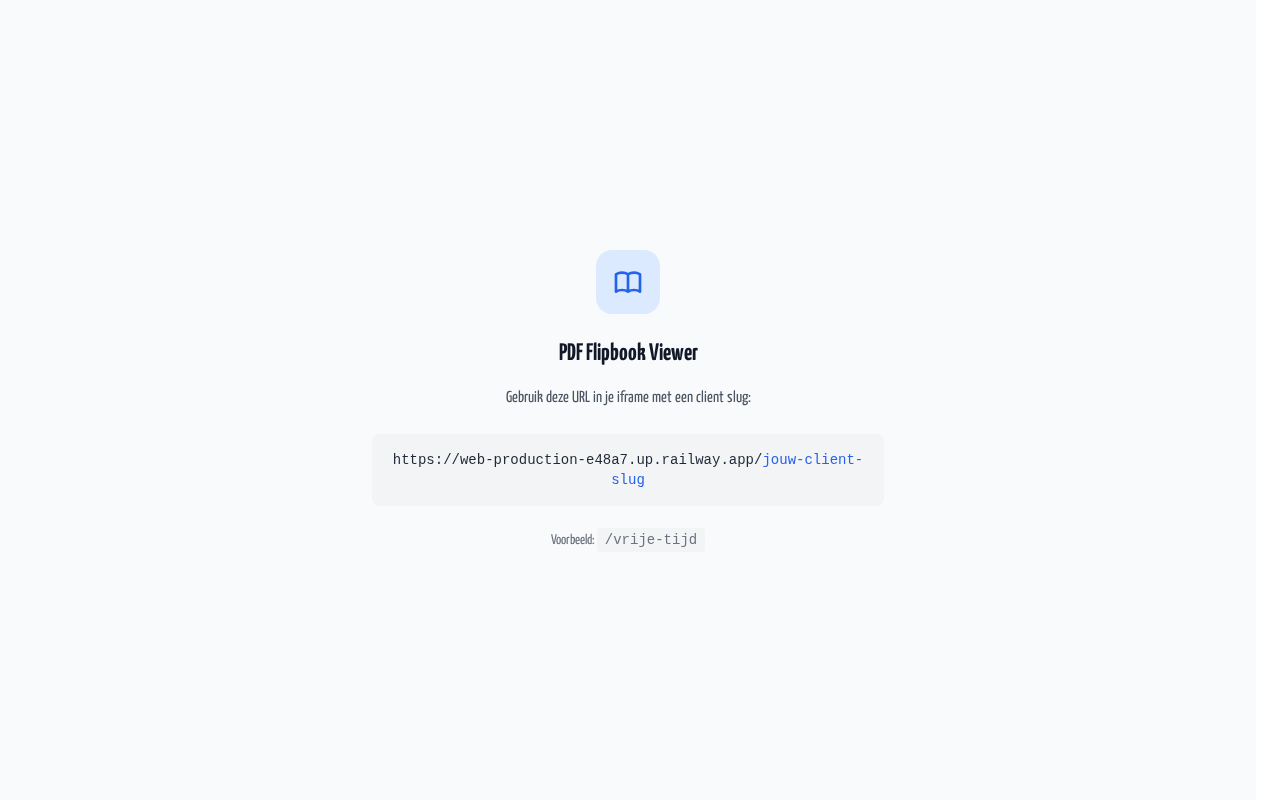Click the 'PDF' word in the heading
1280x800 pixels.
point(570,352)
